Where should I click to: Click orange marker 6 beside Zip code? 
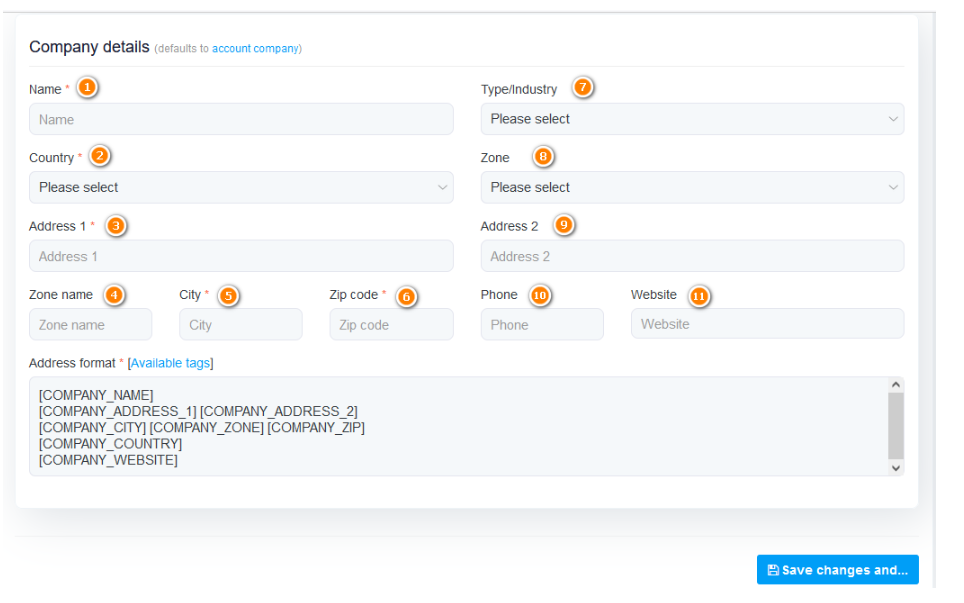coord(405,296)
